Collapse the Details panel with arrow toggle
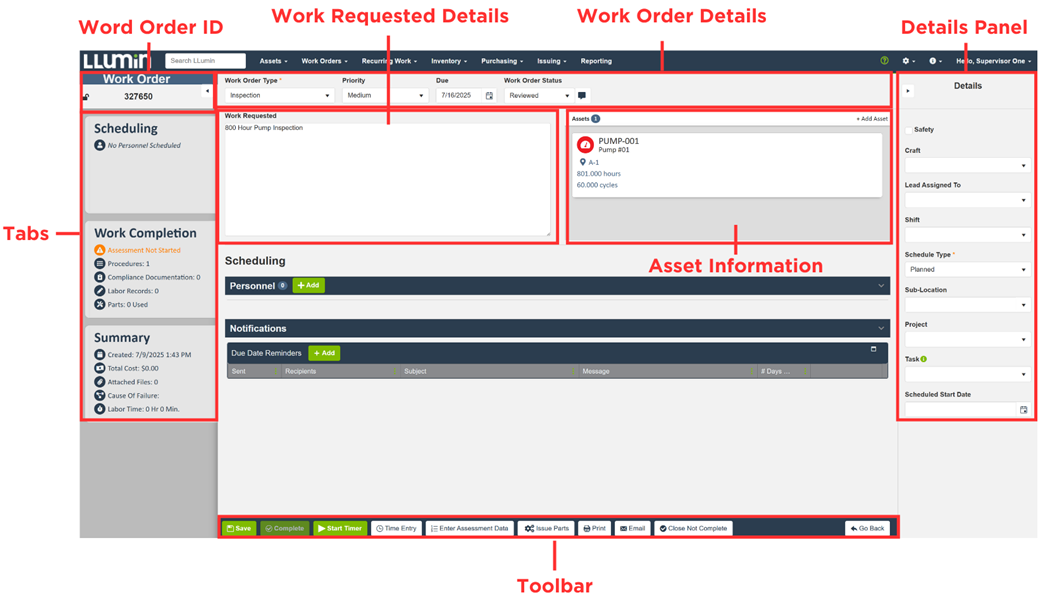Image resolution: width=1050 pixels, height=597 pixels. 908,91
